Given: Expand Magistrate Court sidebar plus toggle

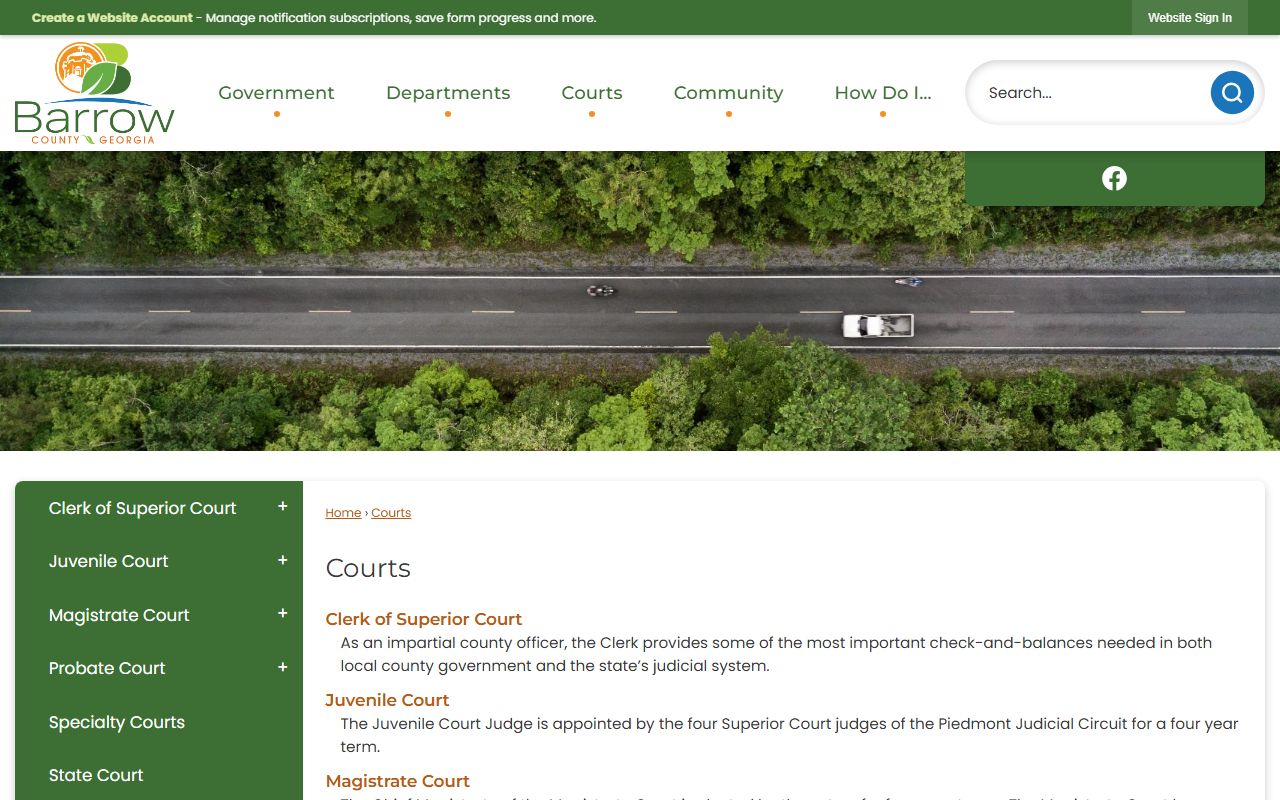Looking at the screenshot, I should 283,614.
